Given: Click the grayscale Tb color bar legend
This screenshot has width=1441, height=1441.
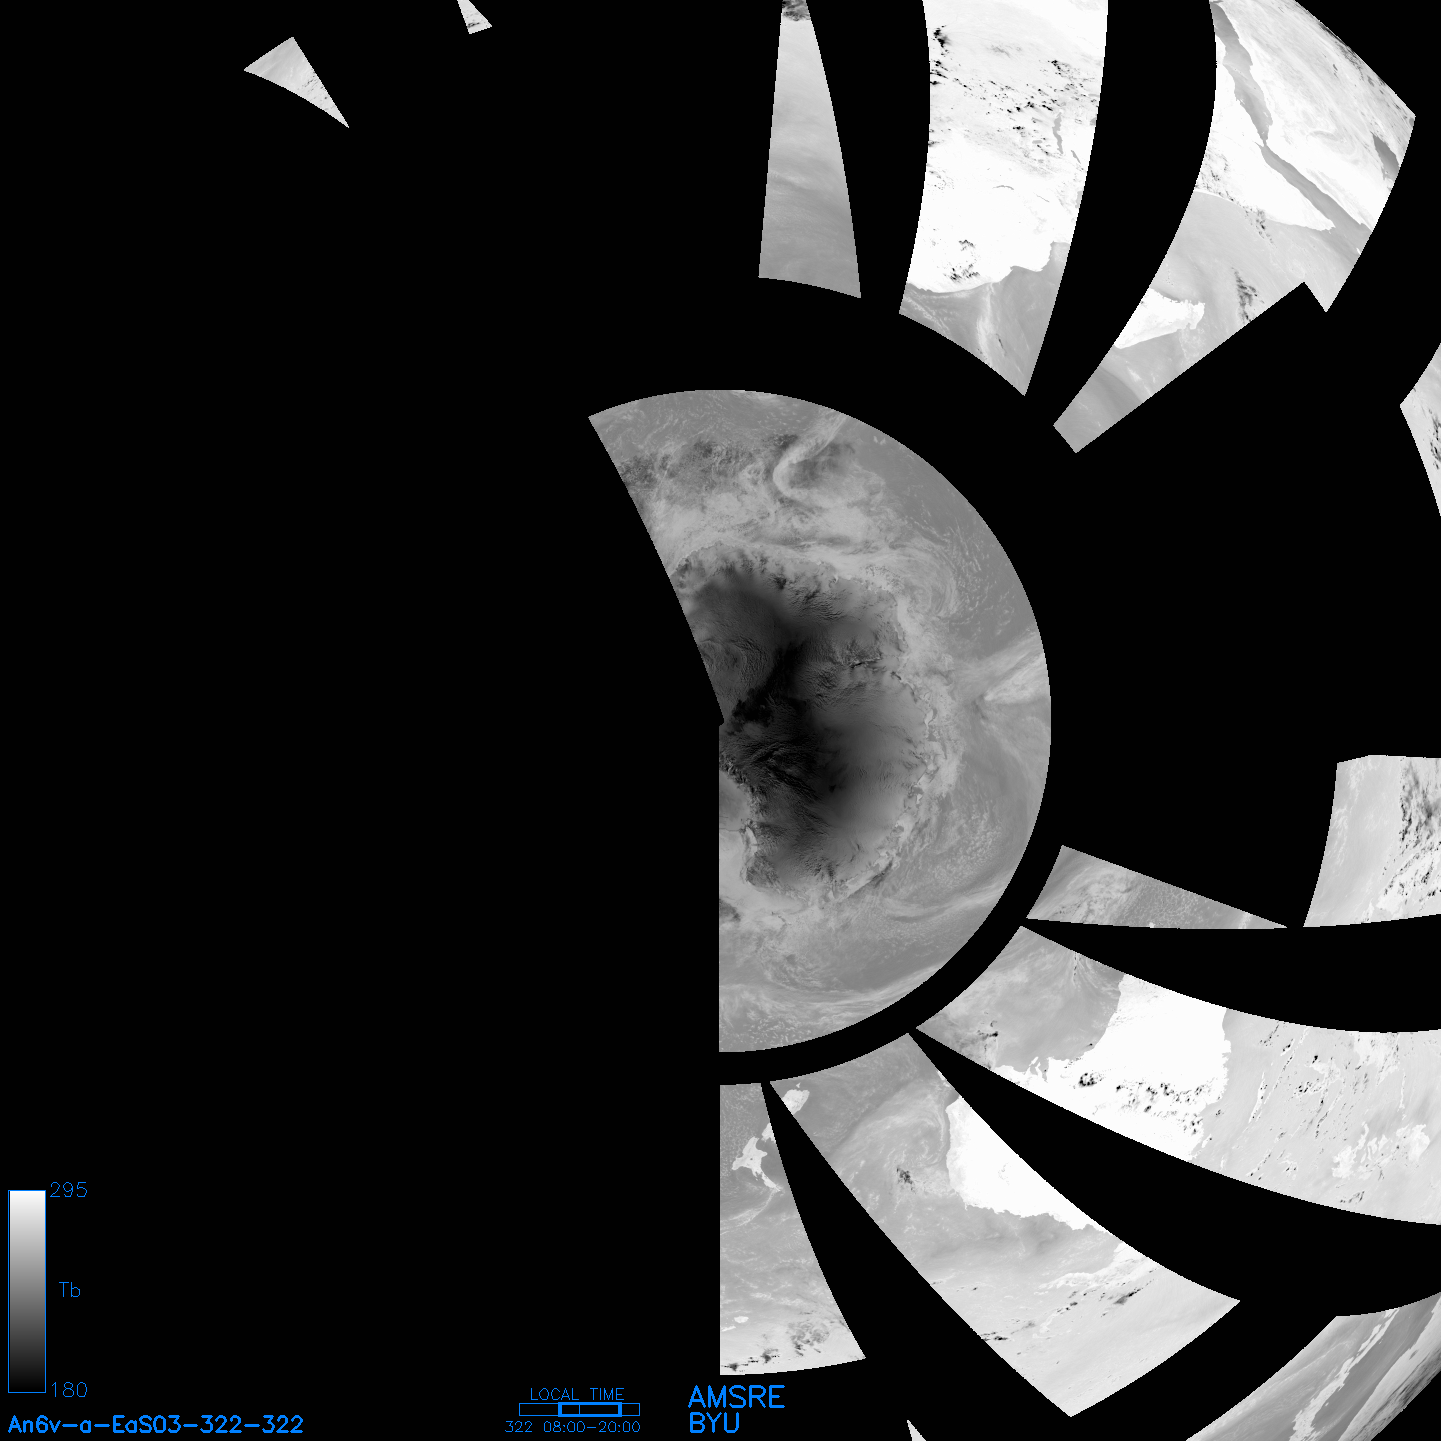Looking at the screenshot, I should [27, 1291].
